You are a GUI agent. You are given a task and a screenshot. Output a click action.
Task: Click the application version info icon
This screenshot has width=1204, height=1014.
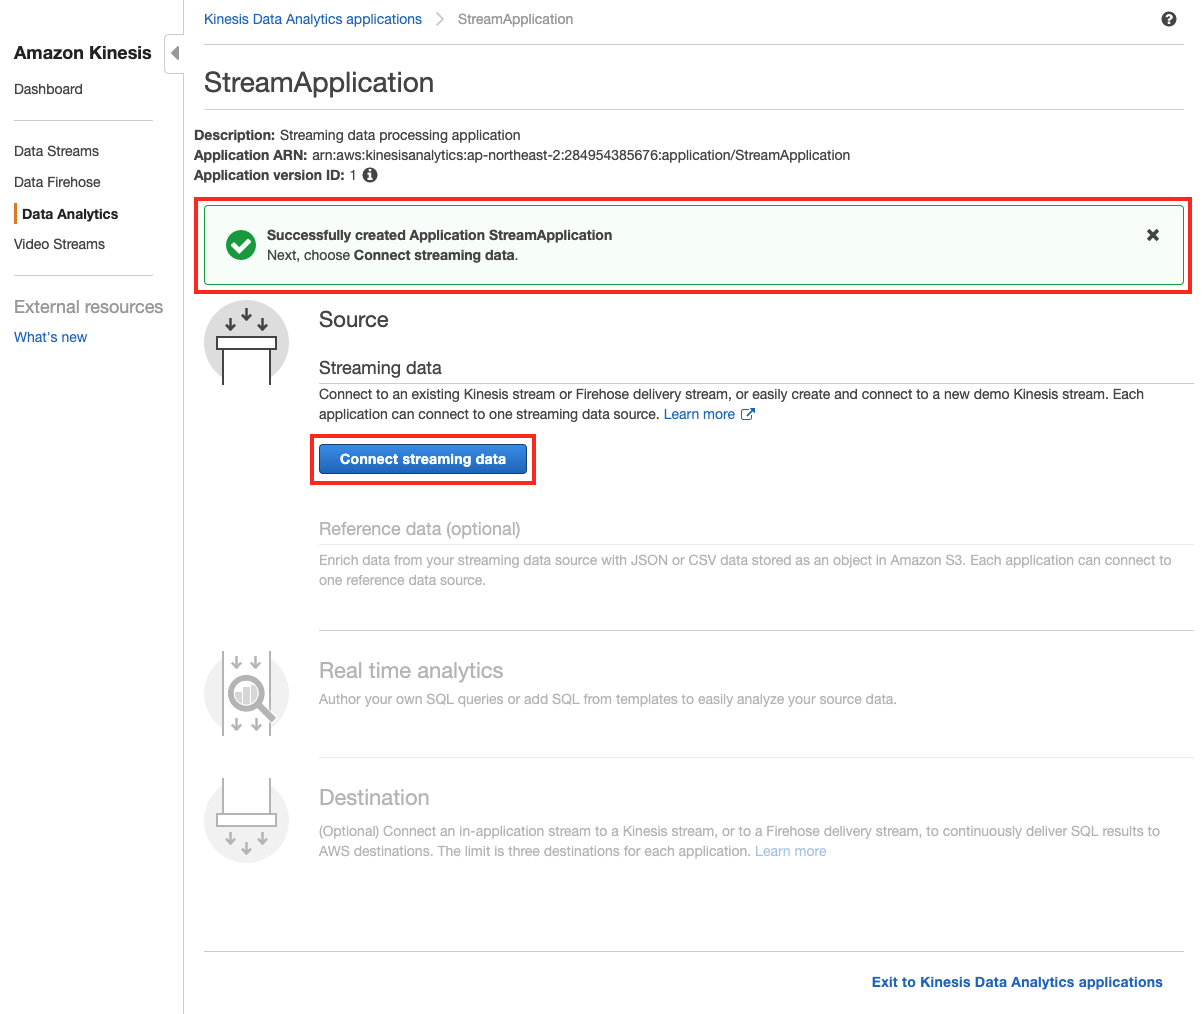click(370, 175)
